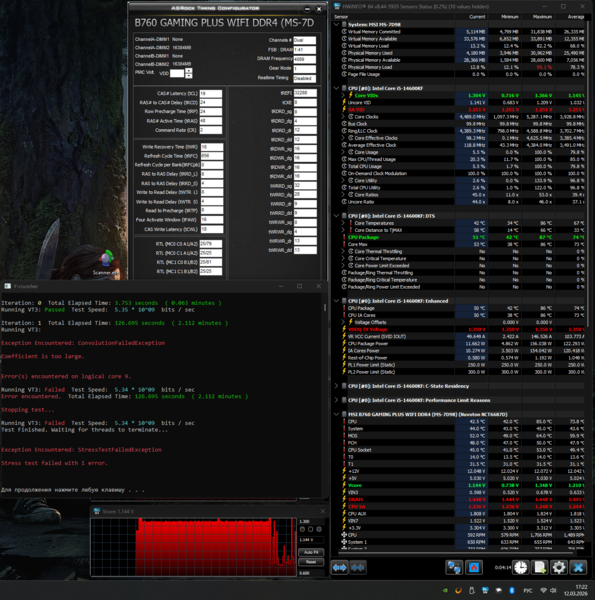Click the Maximum column header in HWiNFO
Screen dimensions: 595x600
[x=542, y=17]
